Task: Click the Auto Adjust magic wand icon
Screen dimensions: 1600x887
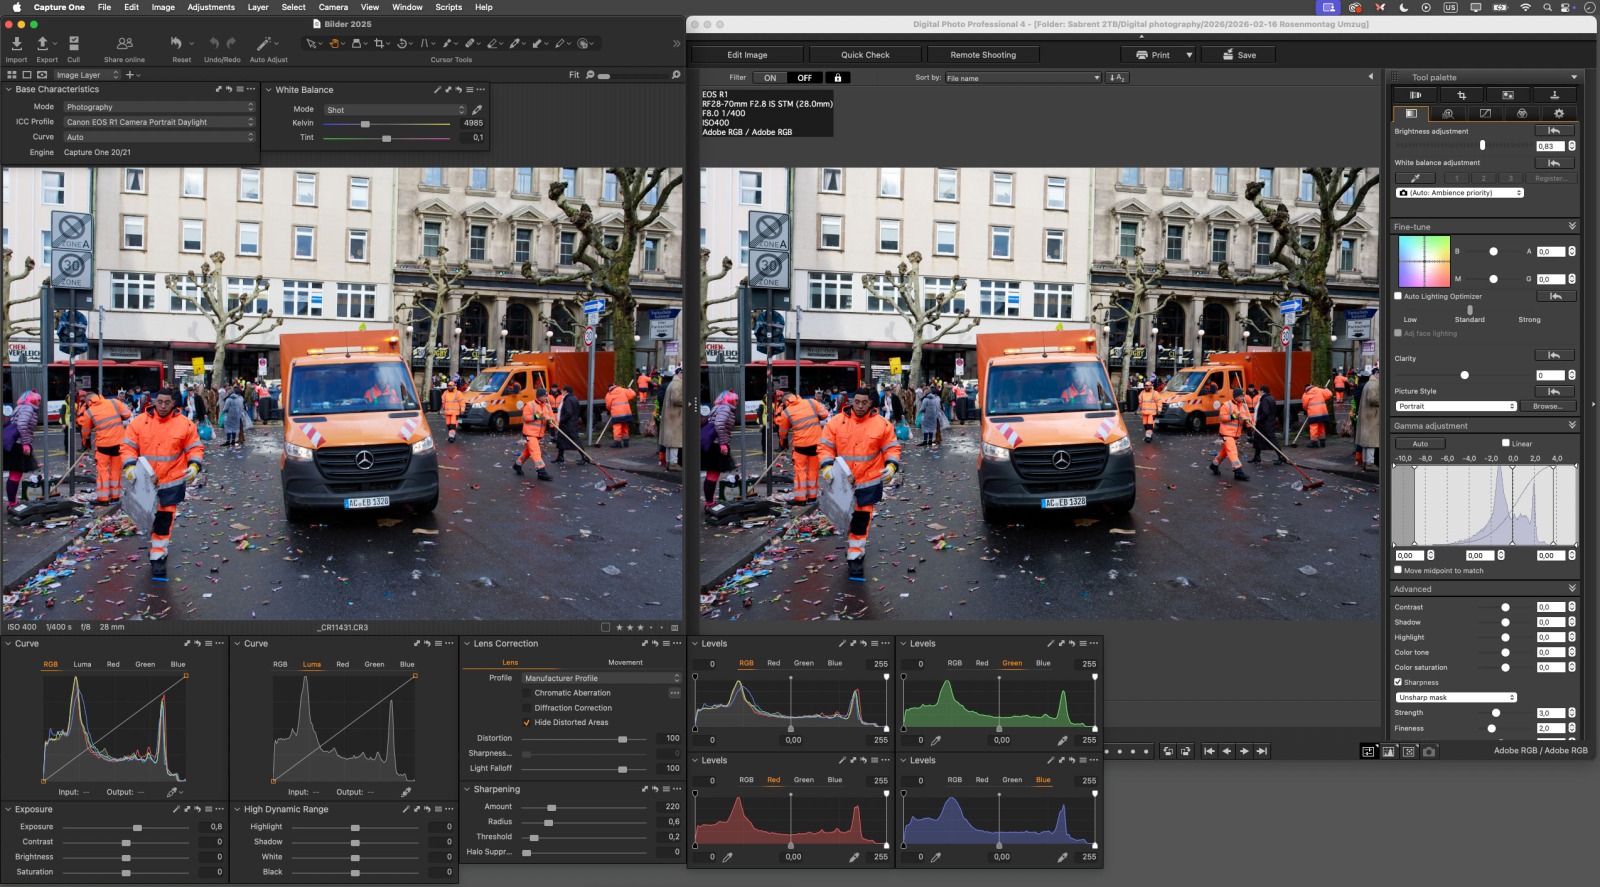Action: (264, 44)
